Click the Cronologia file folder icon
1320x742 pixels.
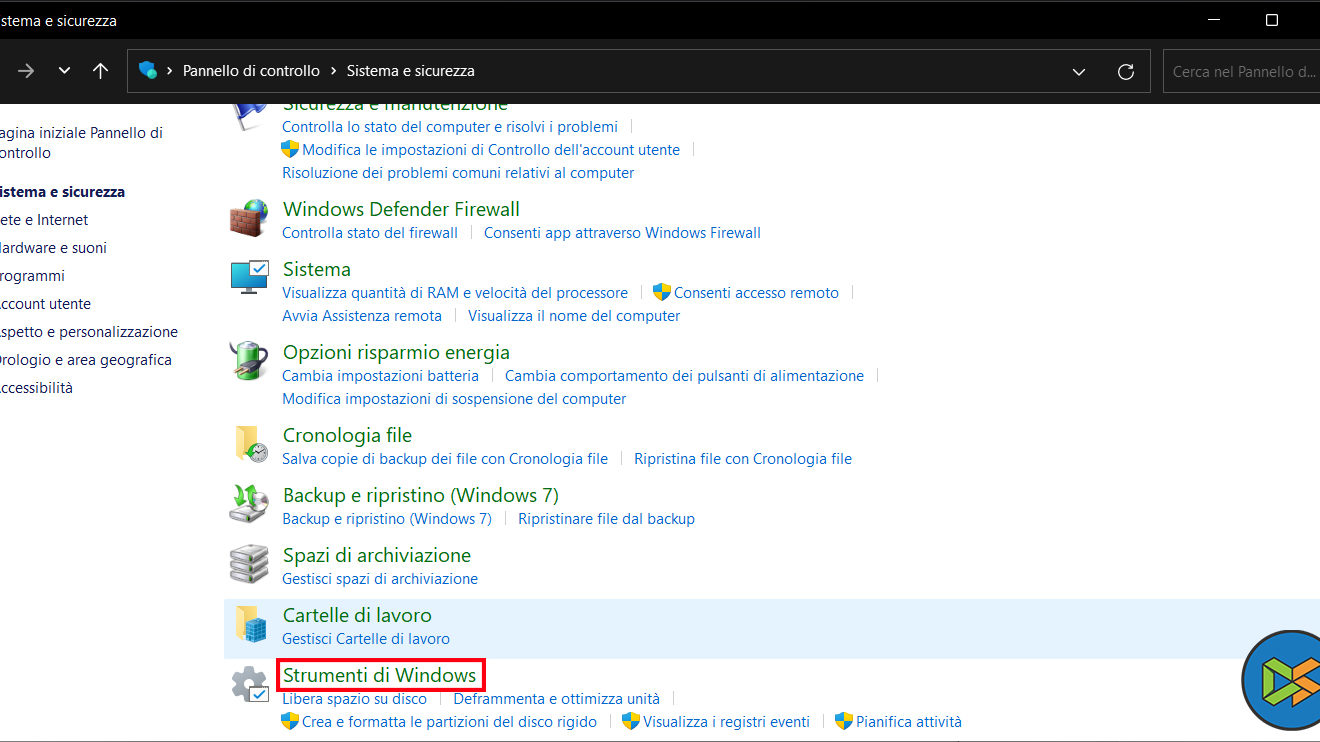pyautogui.click(x=249, y=444)
